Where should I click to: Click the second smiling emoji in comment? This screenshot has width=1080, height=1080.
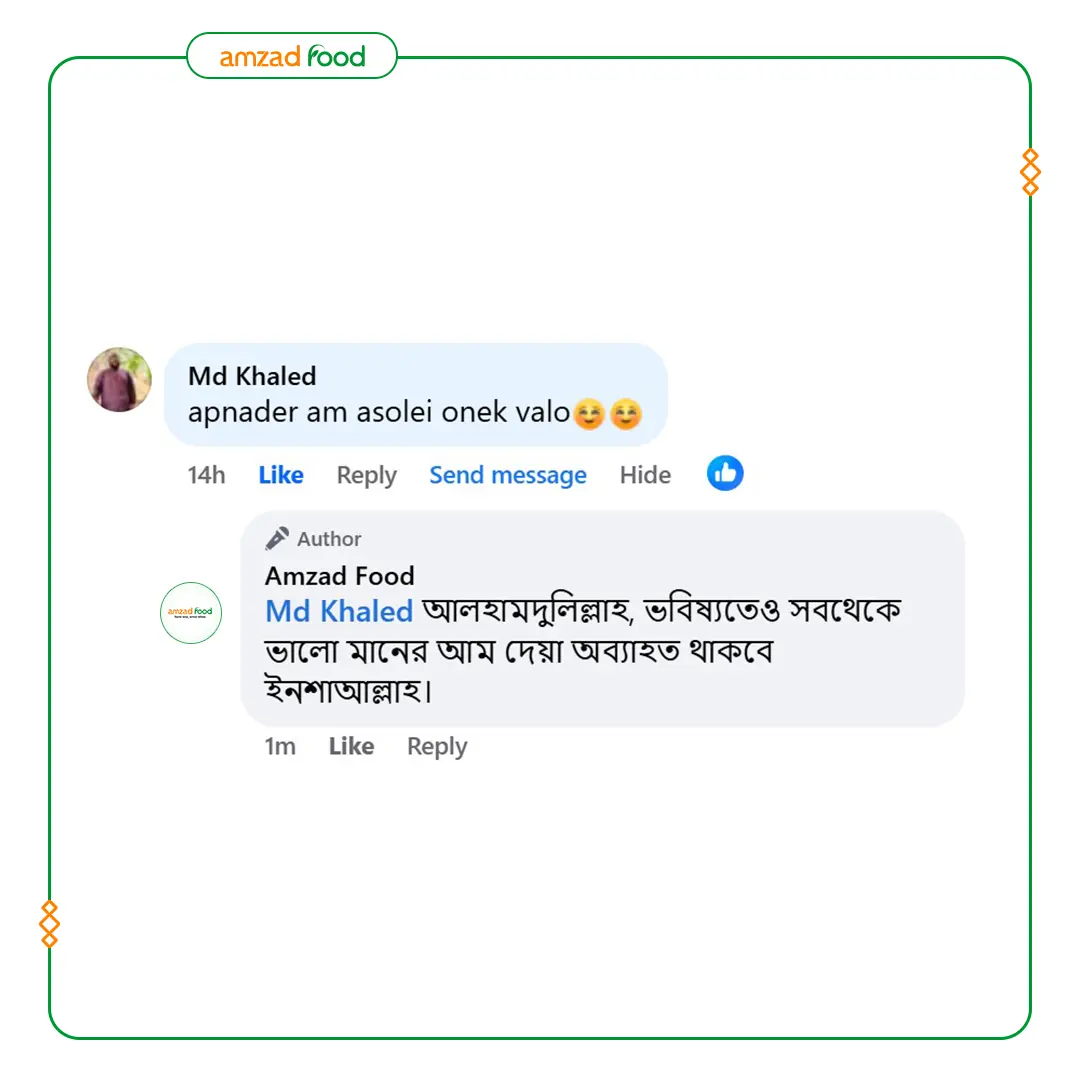[625, 413]
